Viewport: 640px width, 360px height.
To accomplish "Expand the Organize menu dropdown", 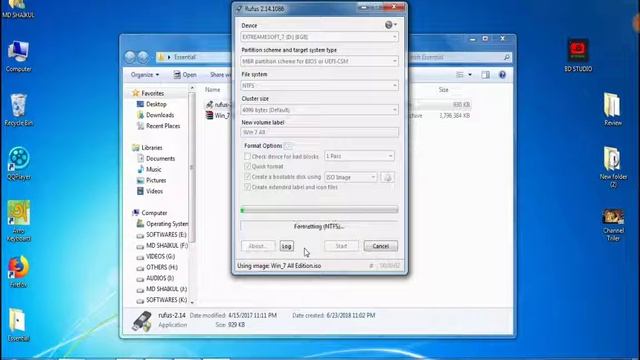I will point(145,75).
